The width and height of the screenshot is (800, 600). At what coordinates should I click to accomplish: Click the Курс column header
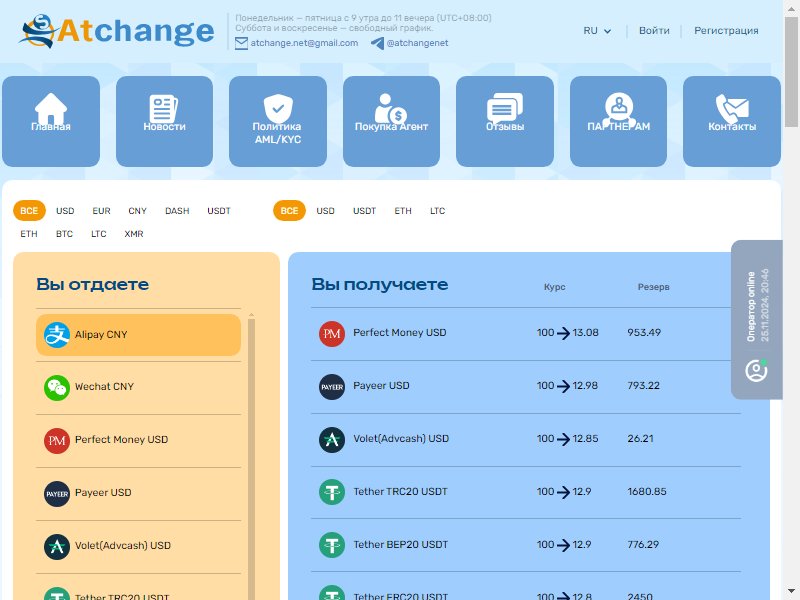click(x=555, y=287)
